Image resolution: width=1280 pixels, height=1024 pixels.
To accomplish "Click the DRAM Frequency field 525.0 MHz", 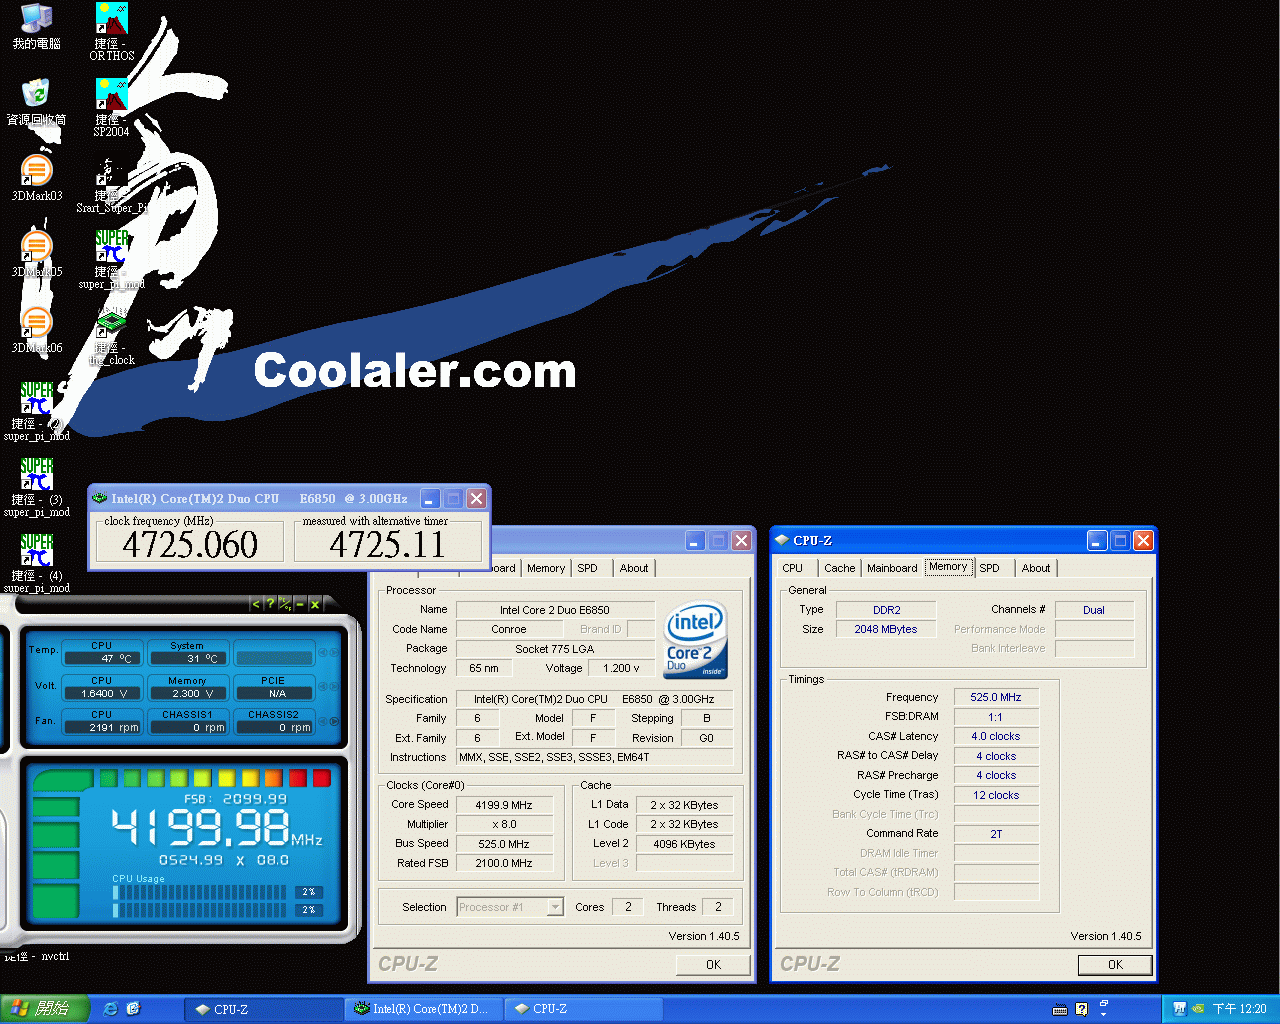I will pyautogui.click(x=996, y=697).
